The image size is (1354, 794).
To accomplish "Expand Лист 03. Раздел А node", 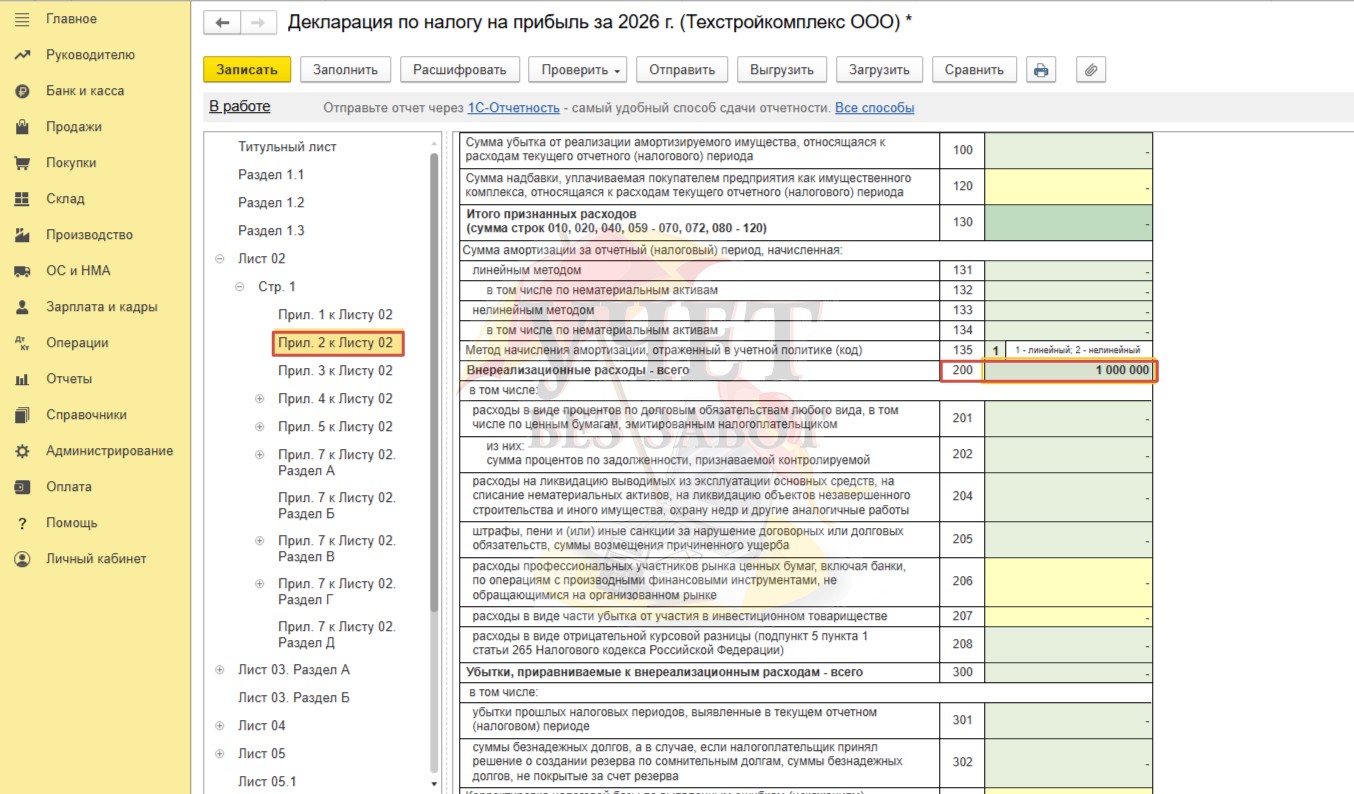I will 220,670.
